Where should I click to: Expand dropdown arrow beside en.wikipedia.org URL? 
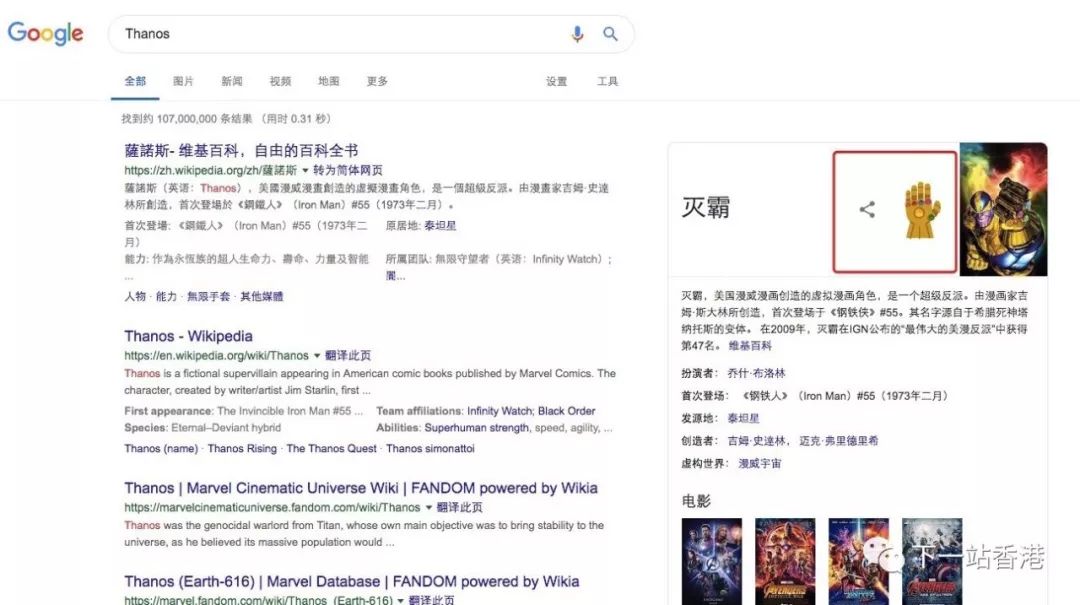pos(317,356)
